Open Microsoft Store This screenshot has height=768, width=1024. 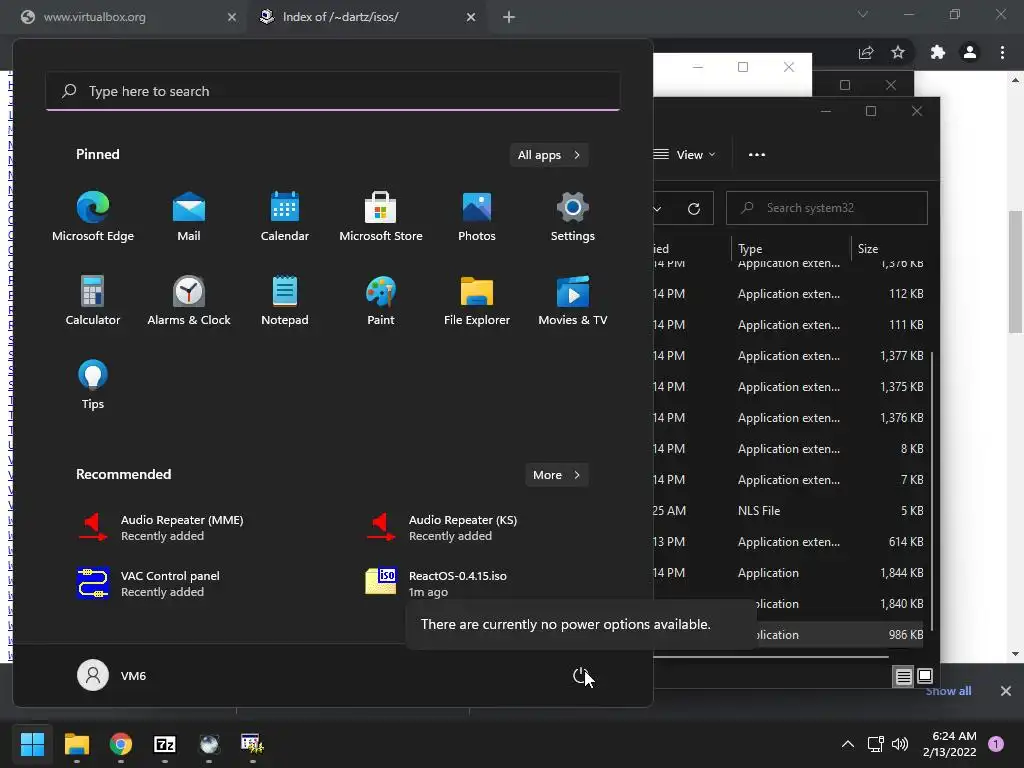click(x=381, y=216)
